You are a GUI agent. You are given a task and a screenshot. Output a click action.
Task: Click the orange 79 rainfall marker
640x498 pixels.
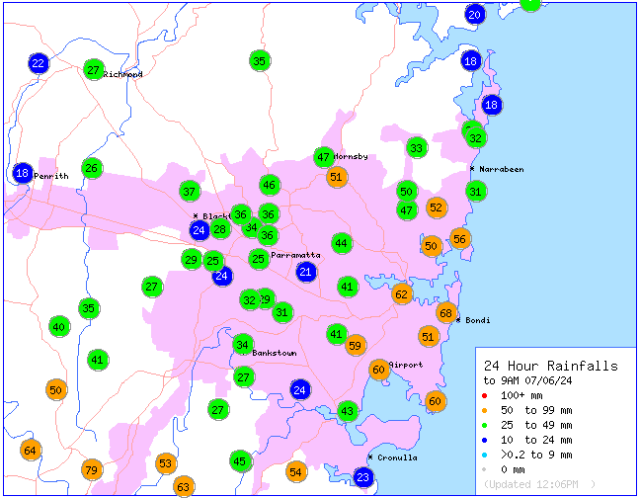pos(91,470)
